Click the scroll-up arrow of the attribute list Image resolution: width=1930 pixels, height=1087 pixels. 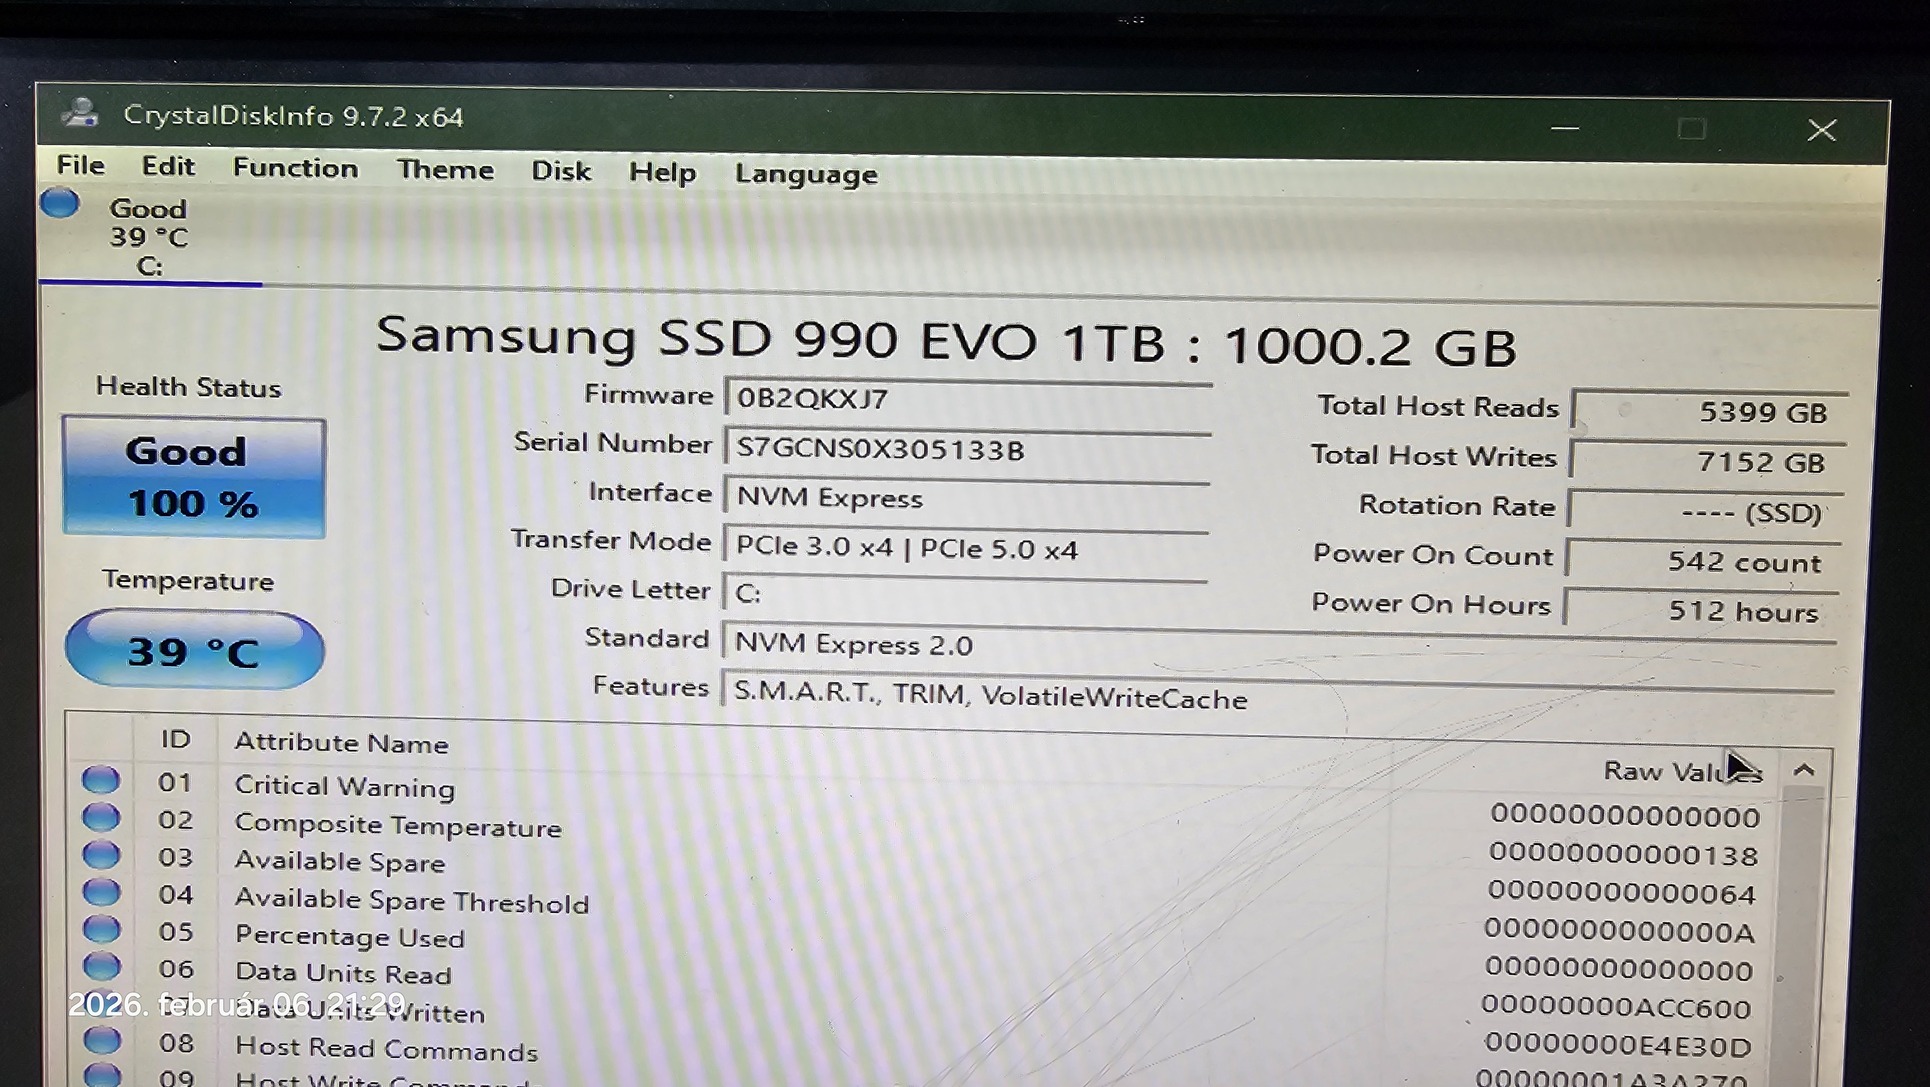1803,770
